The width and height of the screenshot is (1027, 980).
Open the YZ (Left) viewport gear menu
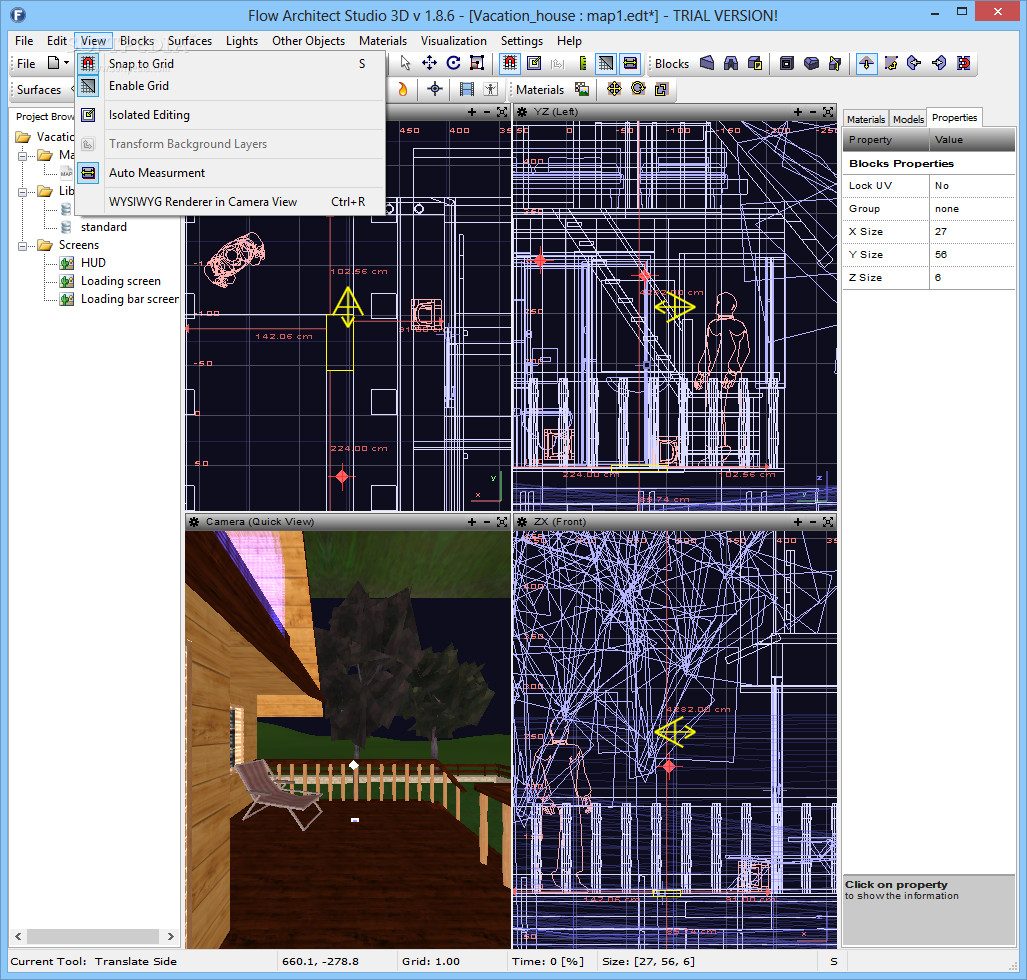pyautogui.click(x=522, y=112)
